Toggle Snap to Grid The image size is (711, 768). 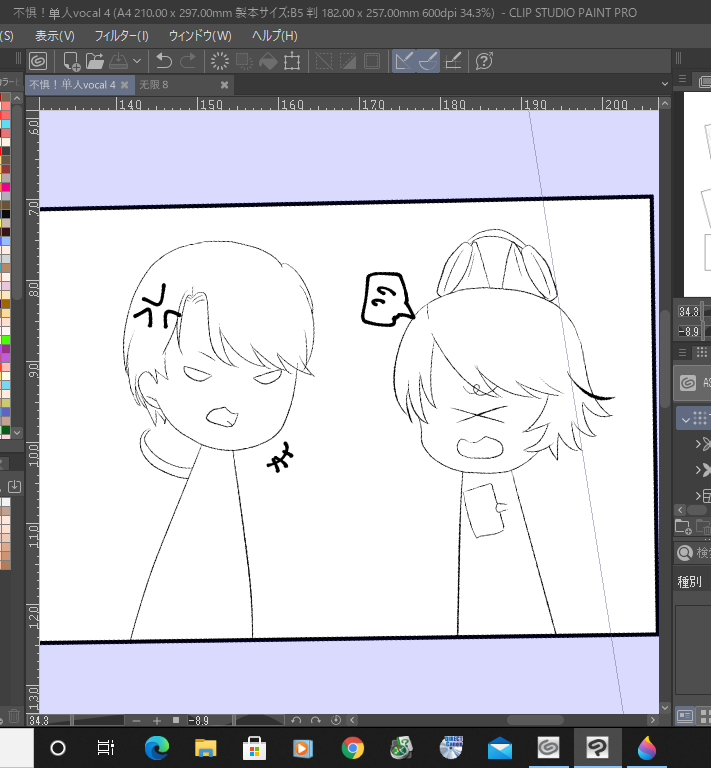coord(452,61)
